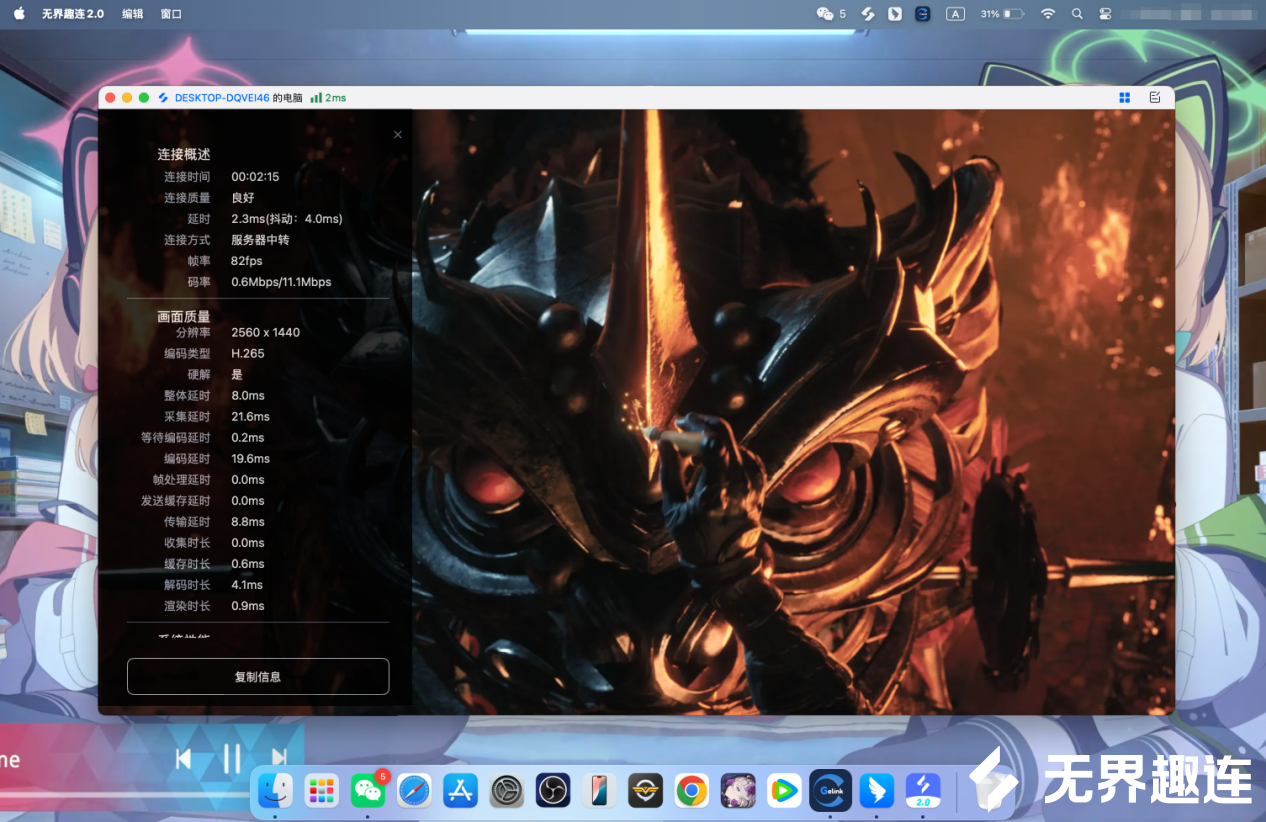Click the 渲染时长 value 0.9ms
Screen dimensions: 1266x822
point(248,606)
